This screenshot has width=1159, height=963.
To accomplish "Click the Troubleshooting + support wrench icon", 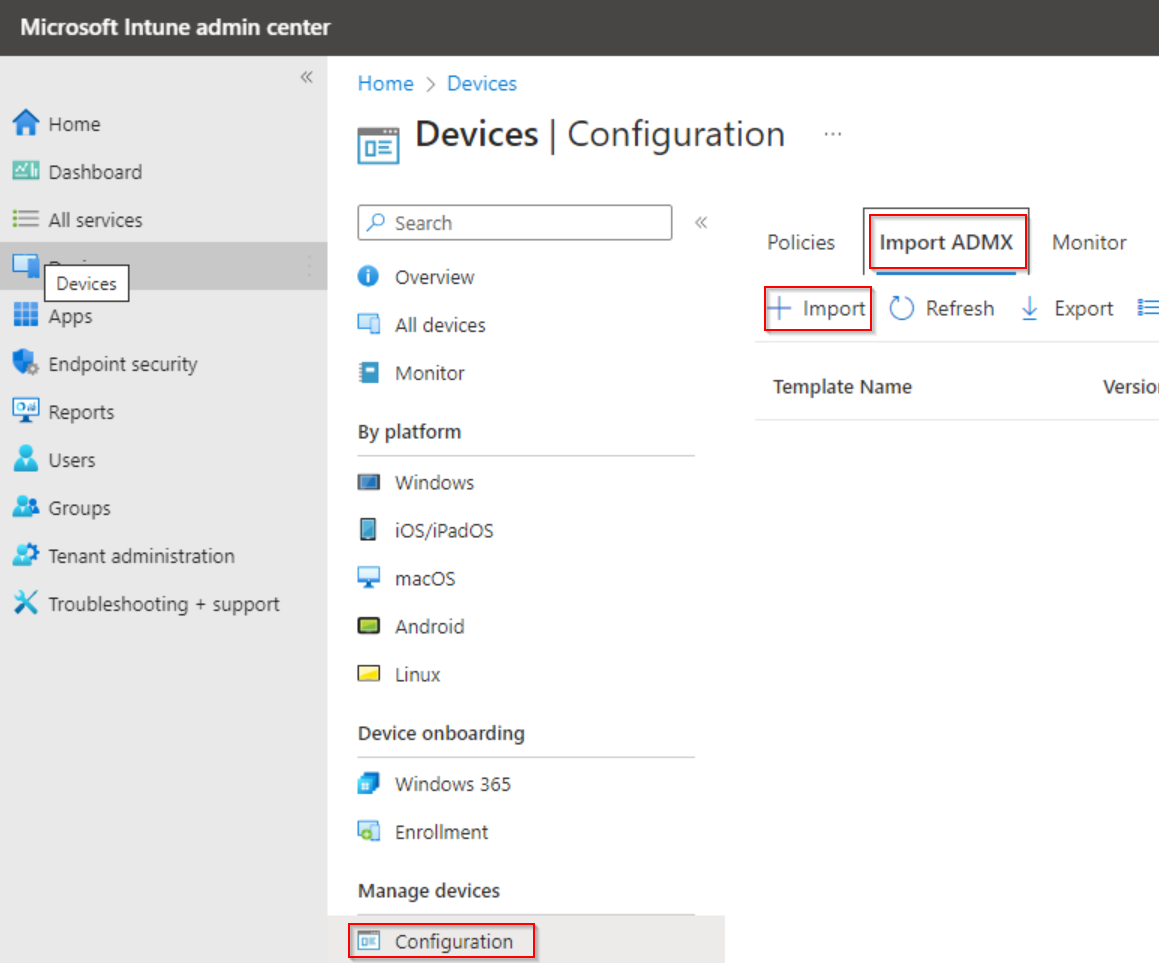I will pos(26,602).
